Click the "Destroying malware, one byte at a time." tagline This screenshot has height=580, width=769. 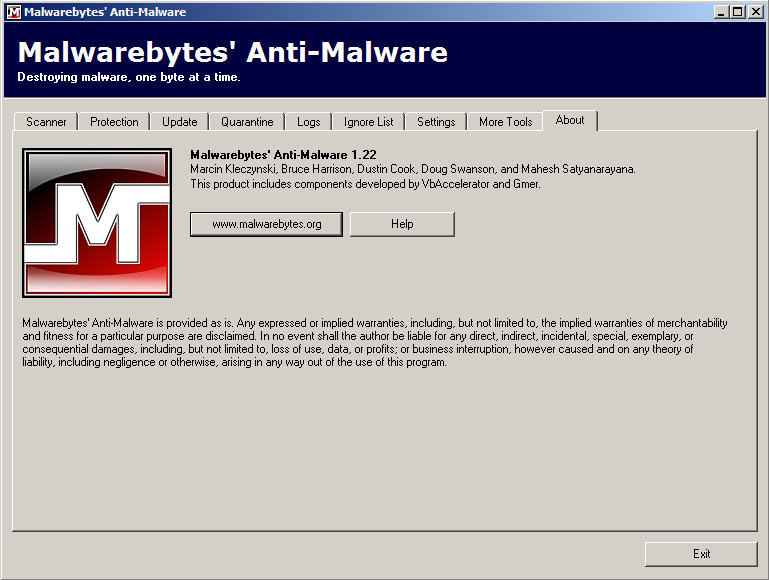(129, 77)
